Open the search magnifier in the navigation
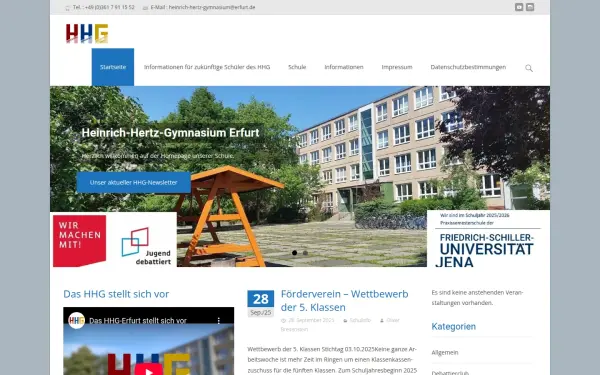600x375 pixels. point(529,68)
